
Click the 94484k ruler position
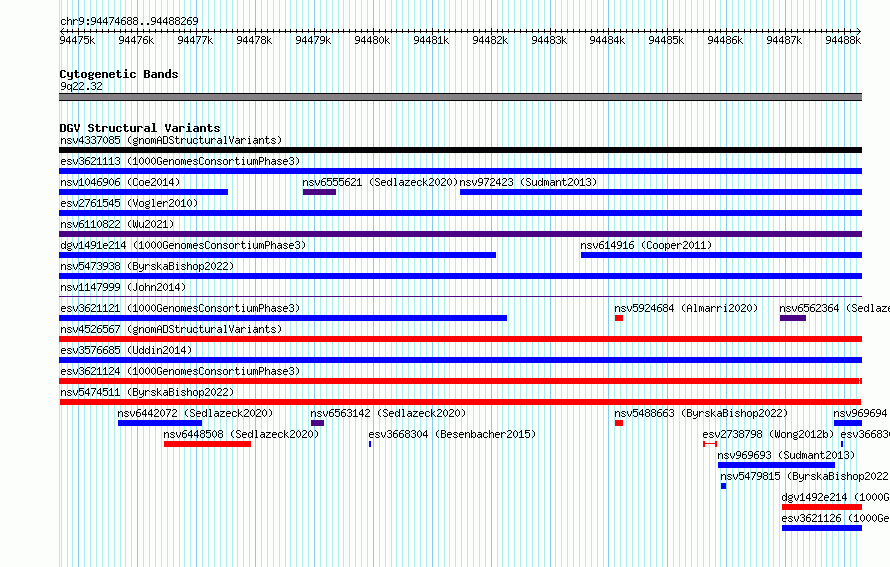pos(607,40)
